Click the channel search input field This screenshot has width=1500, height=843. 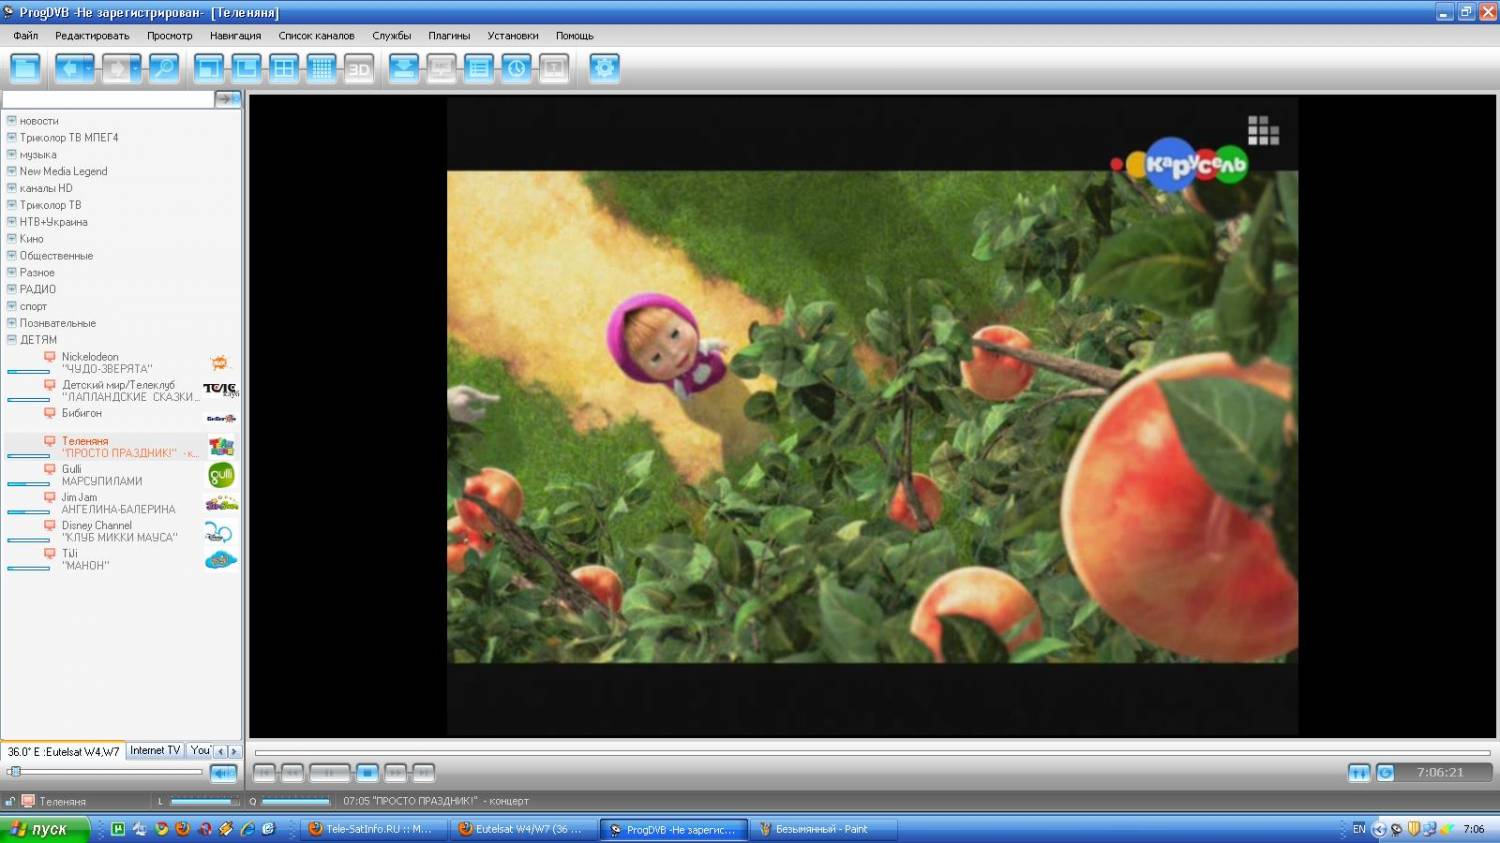108,99
